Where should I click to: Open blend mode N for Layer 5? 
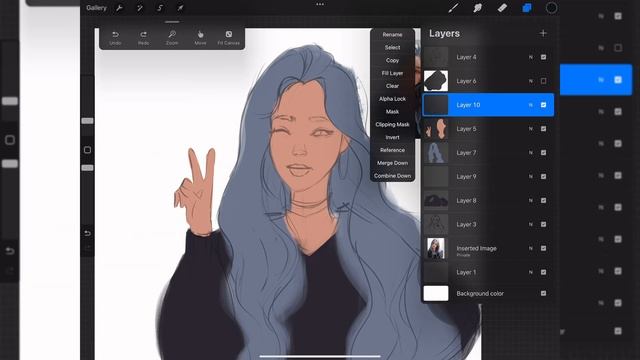coord(531,129)
